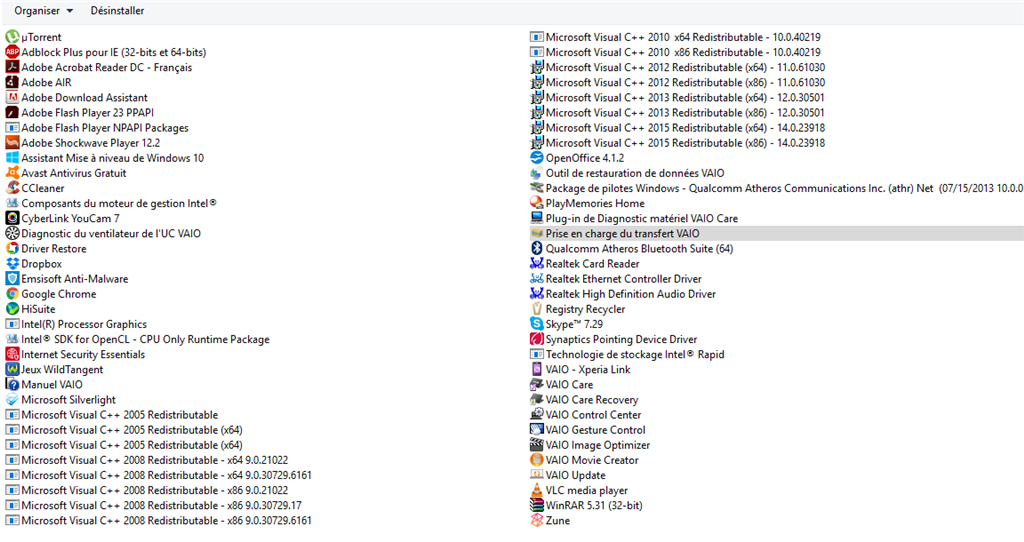Select the Diagnostic du ventilateur VAIO icon
Viewport: 1024px width, 542px height.
pos(12,233)
